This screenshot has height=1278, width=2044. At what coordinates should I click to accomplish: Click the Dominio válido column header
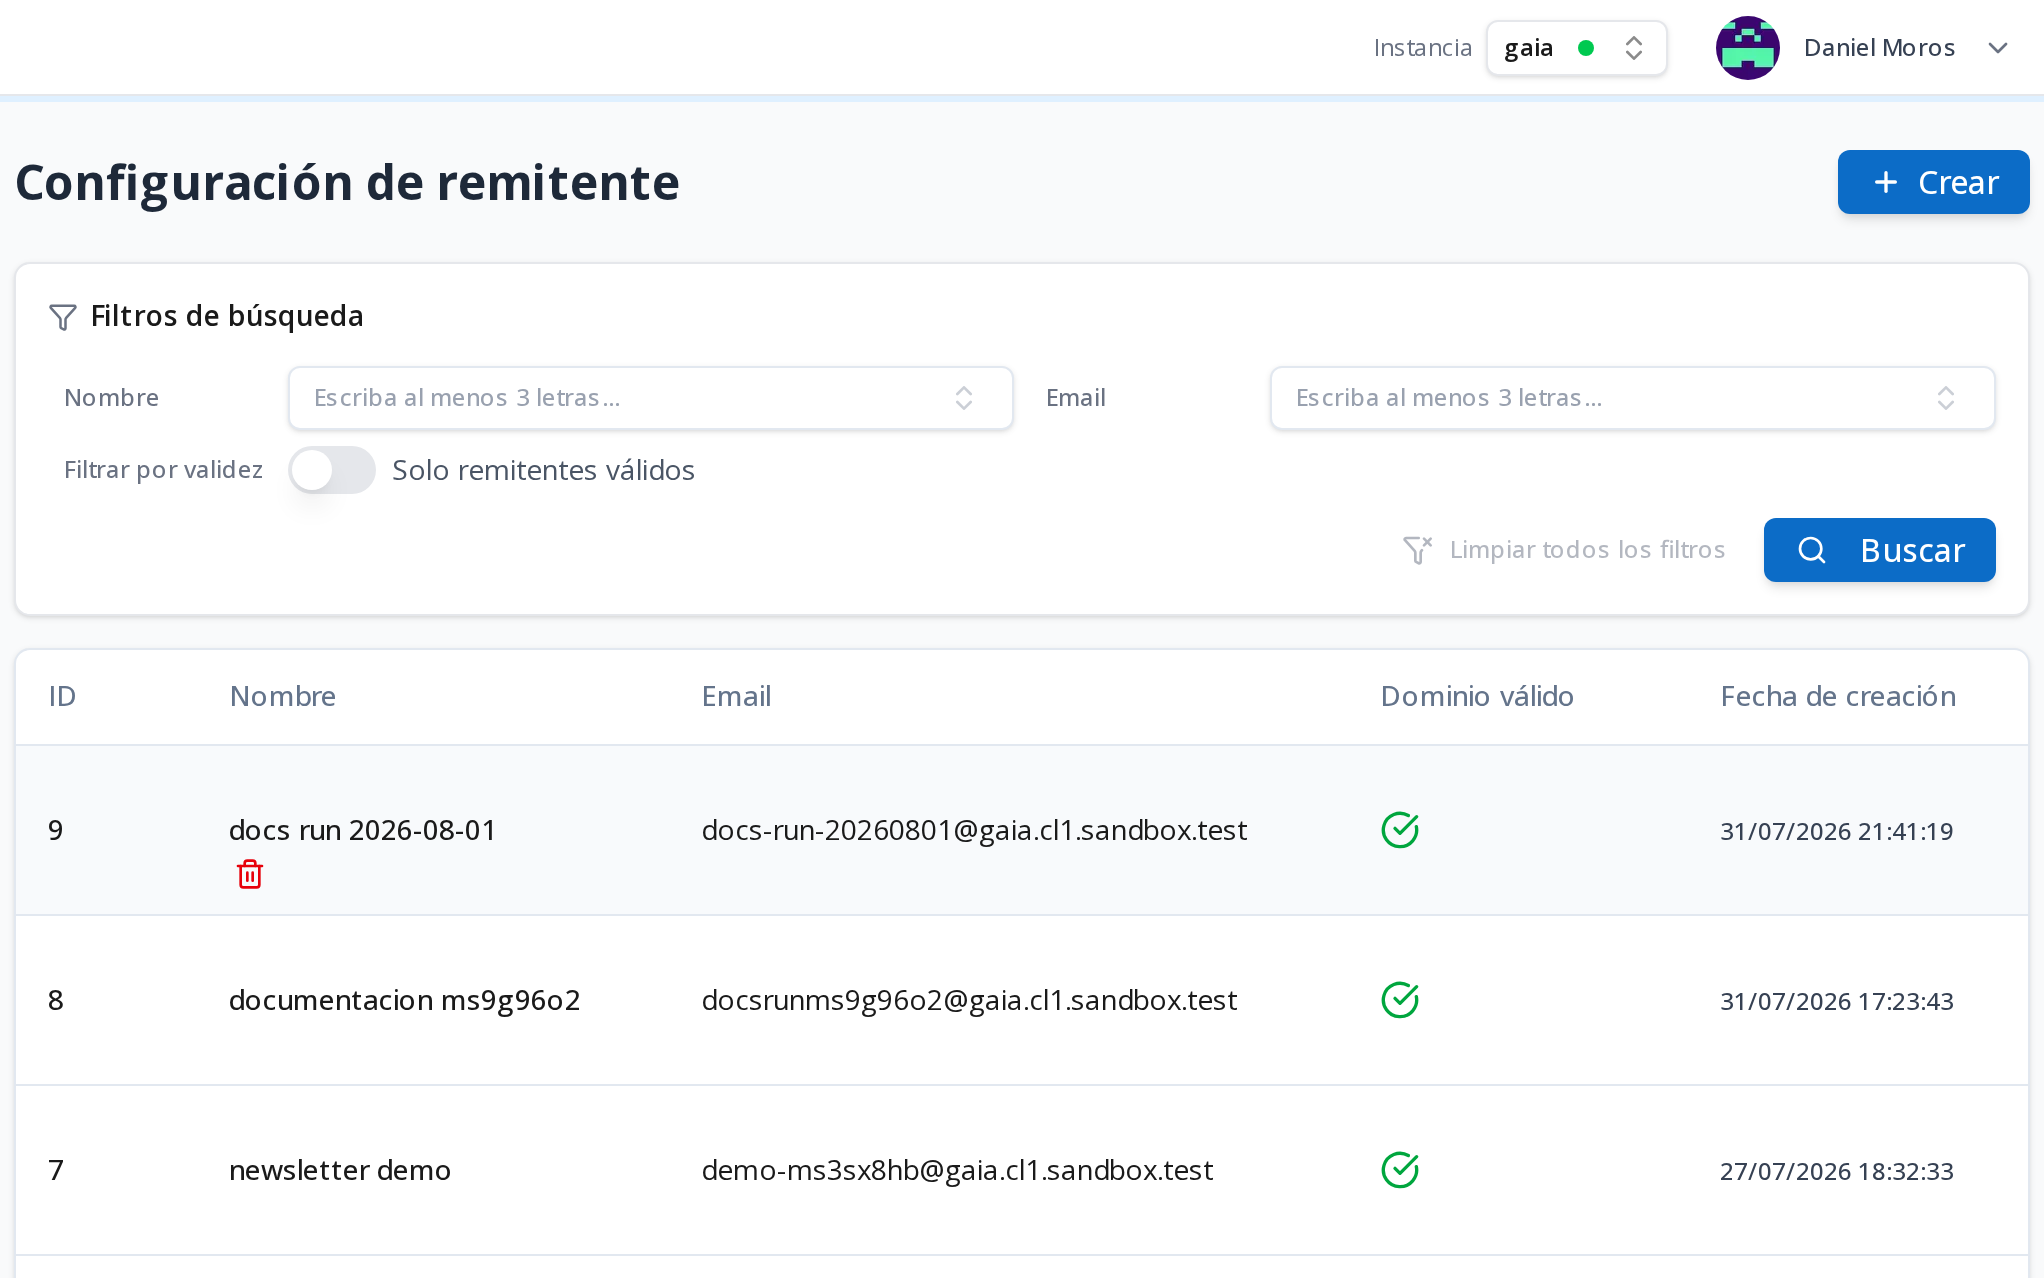1477,696
